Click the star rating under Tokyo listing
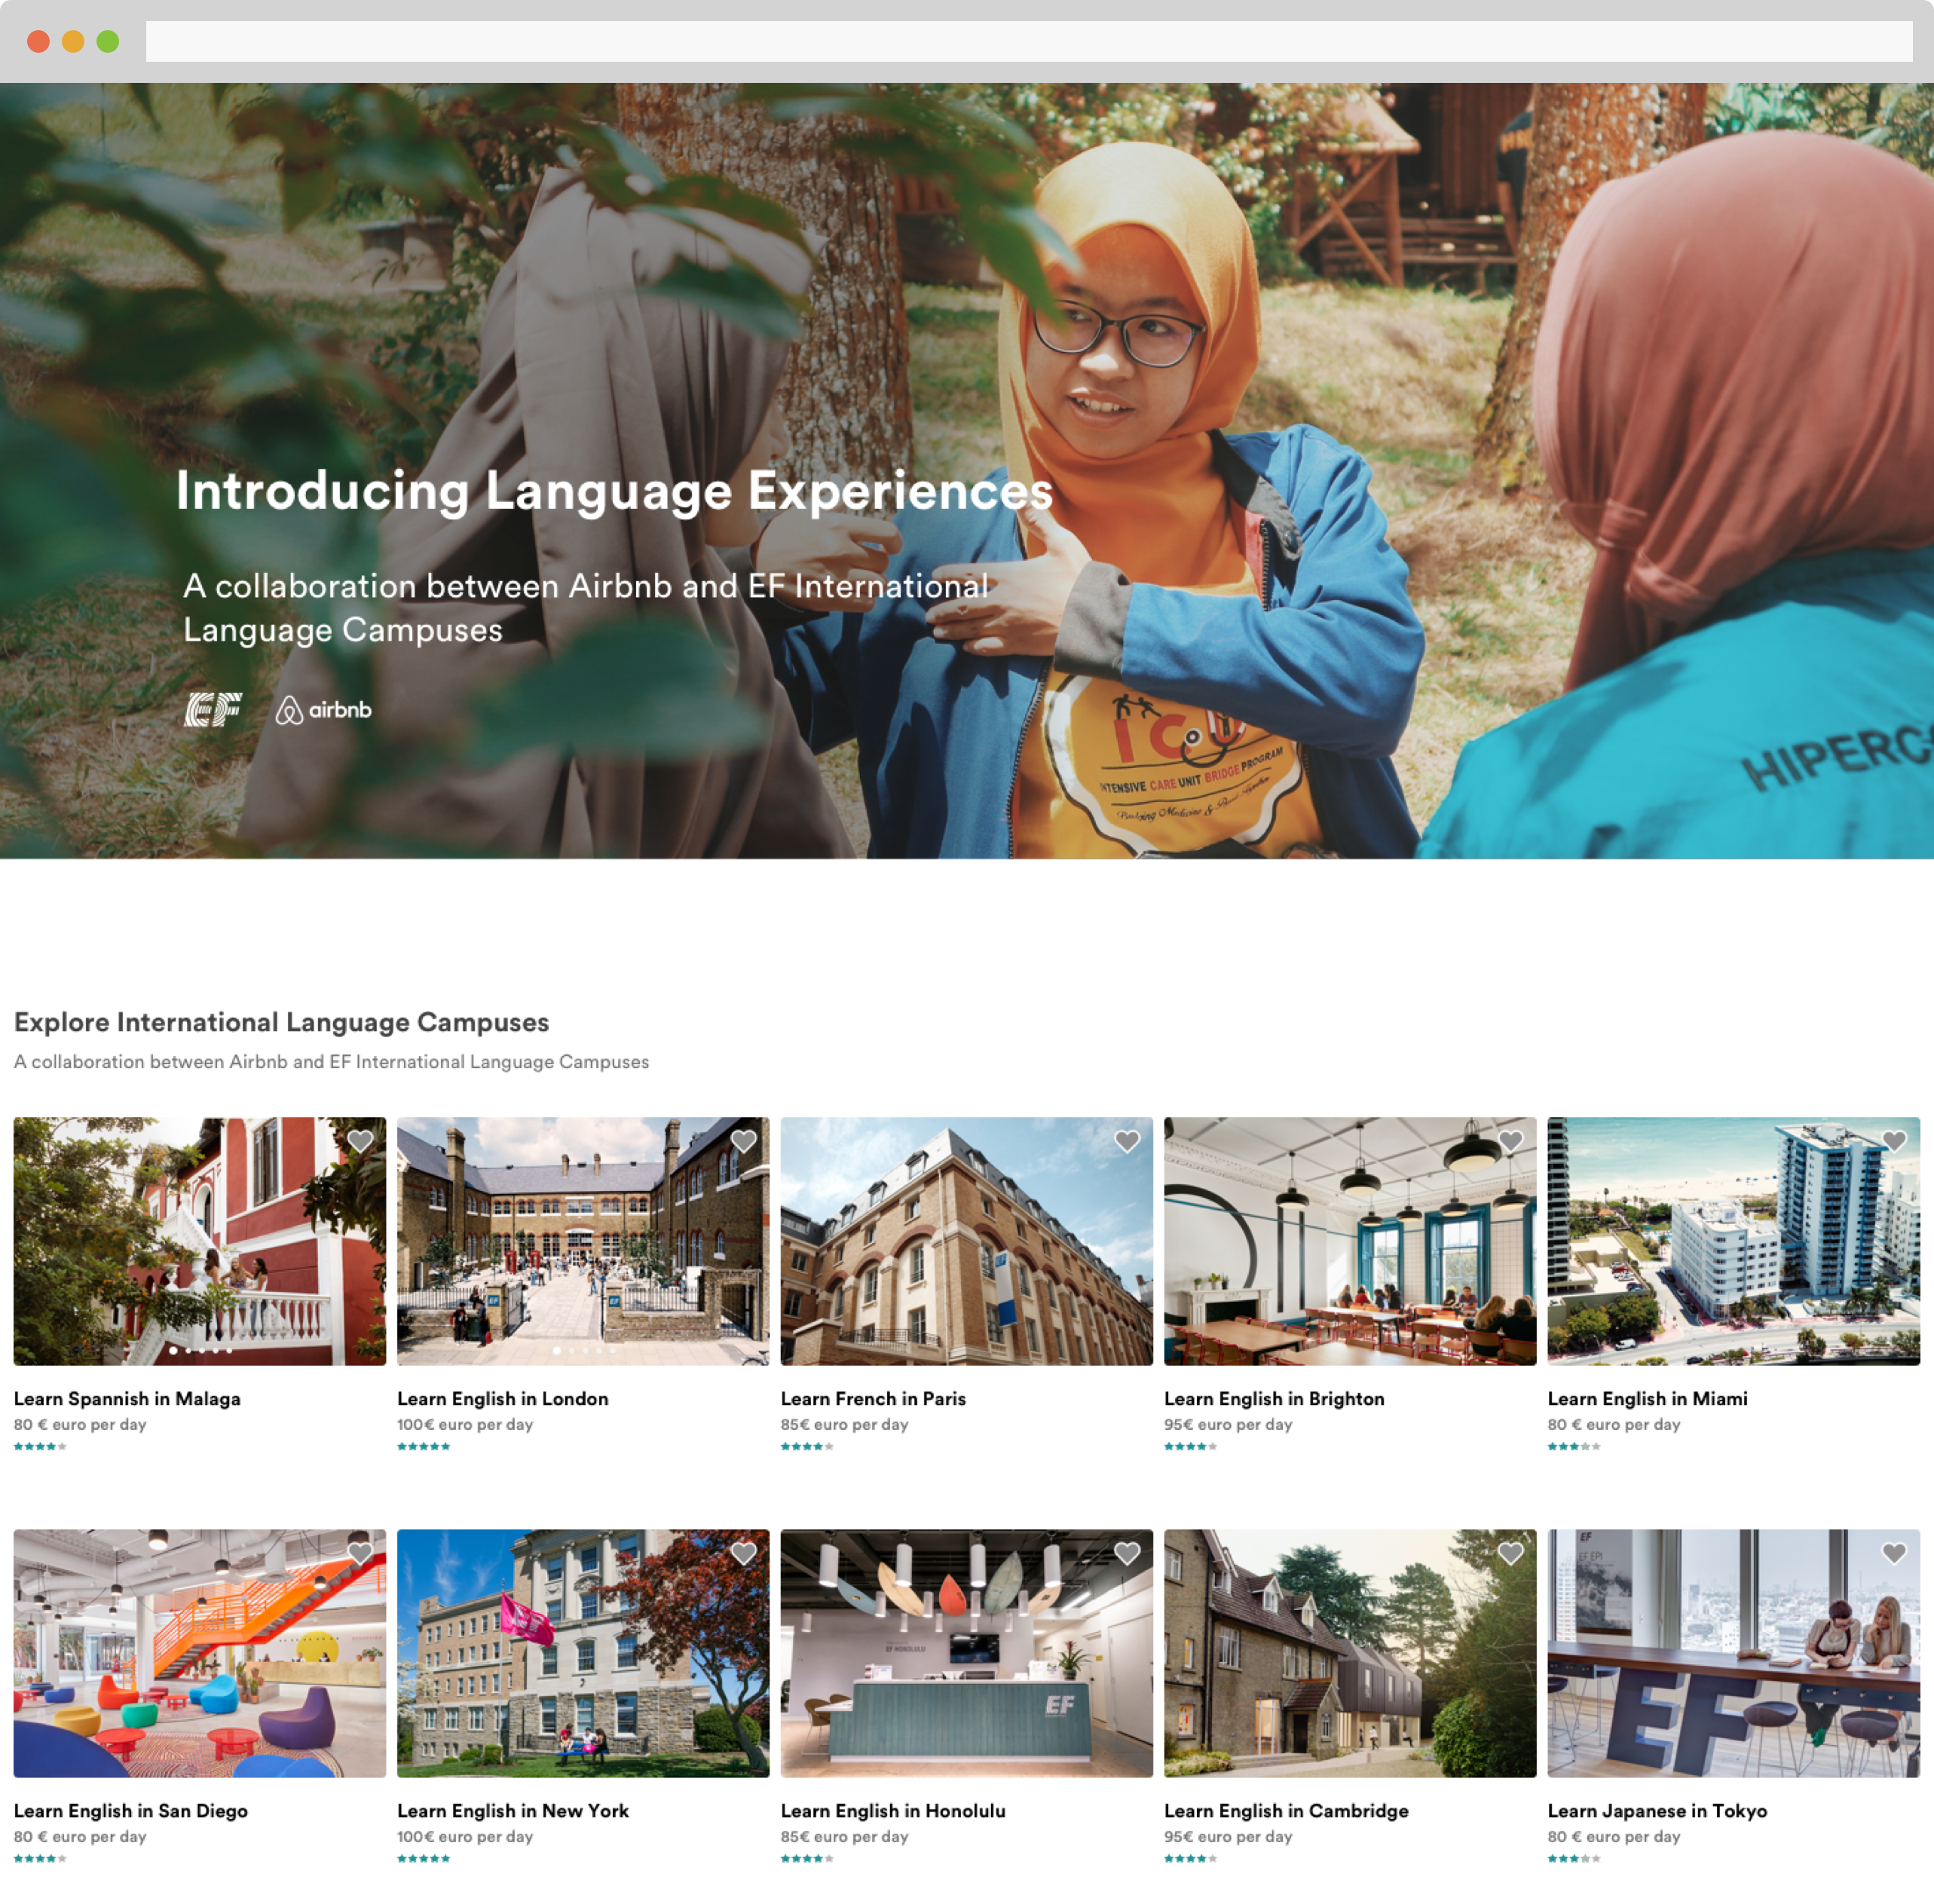The width and height of the screenshot is (1934, 1904). [x=1574, y=1858]
